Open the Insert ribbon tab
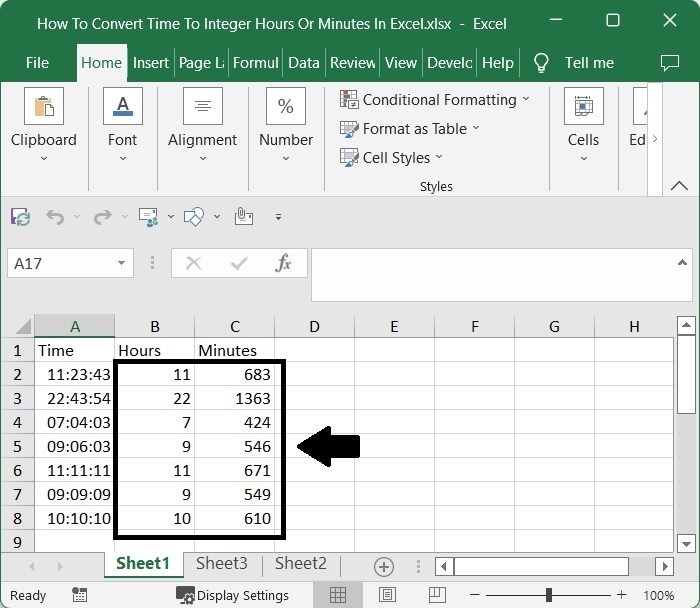This screenshot has width=700, height=608. click(x=151, y=62)
